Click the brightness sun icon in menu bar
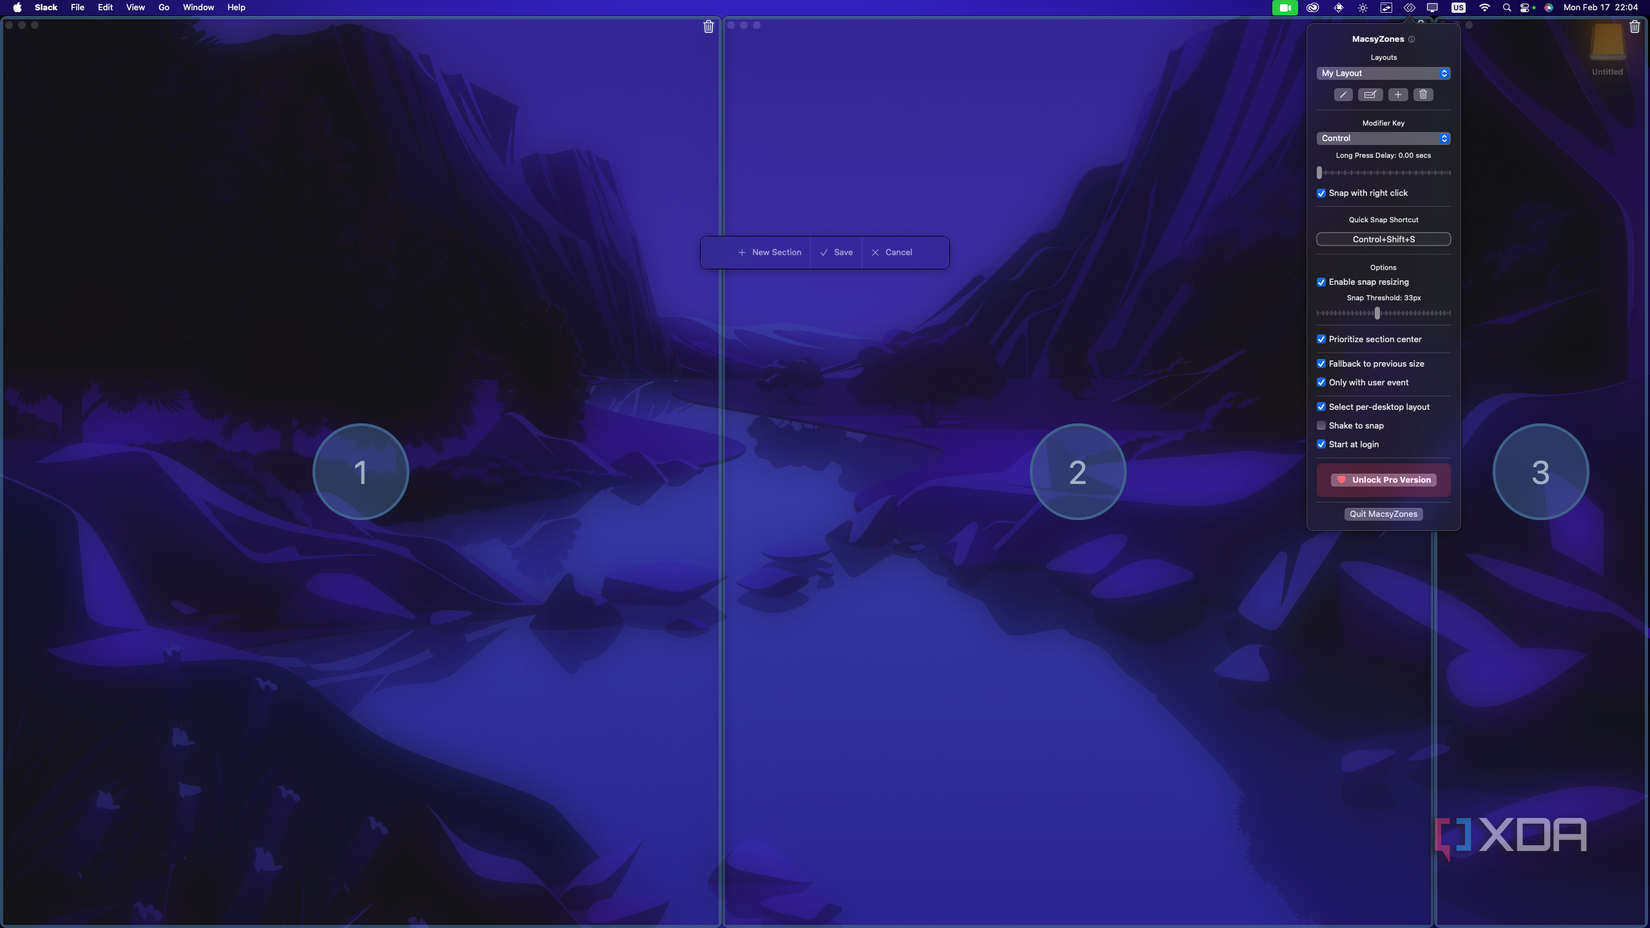 coord(1362,7)
